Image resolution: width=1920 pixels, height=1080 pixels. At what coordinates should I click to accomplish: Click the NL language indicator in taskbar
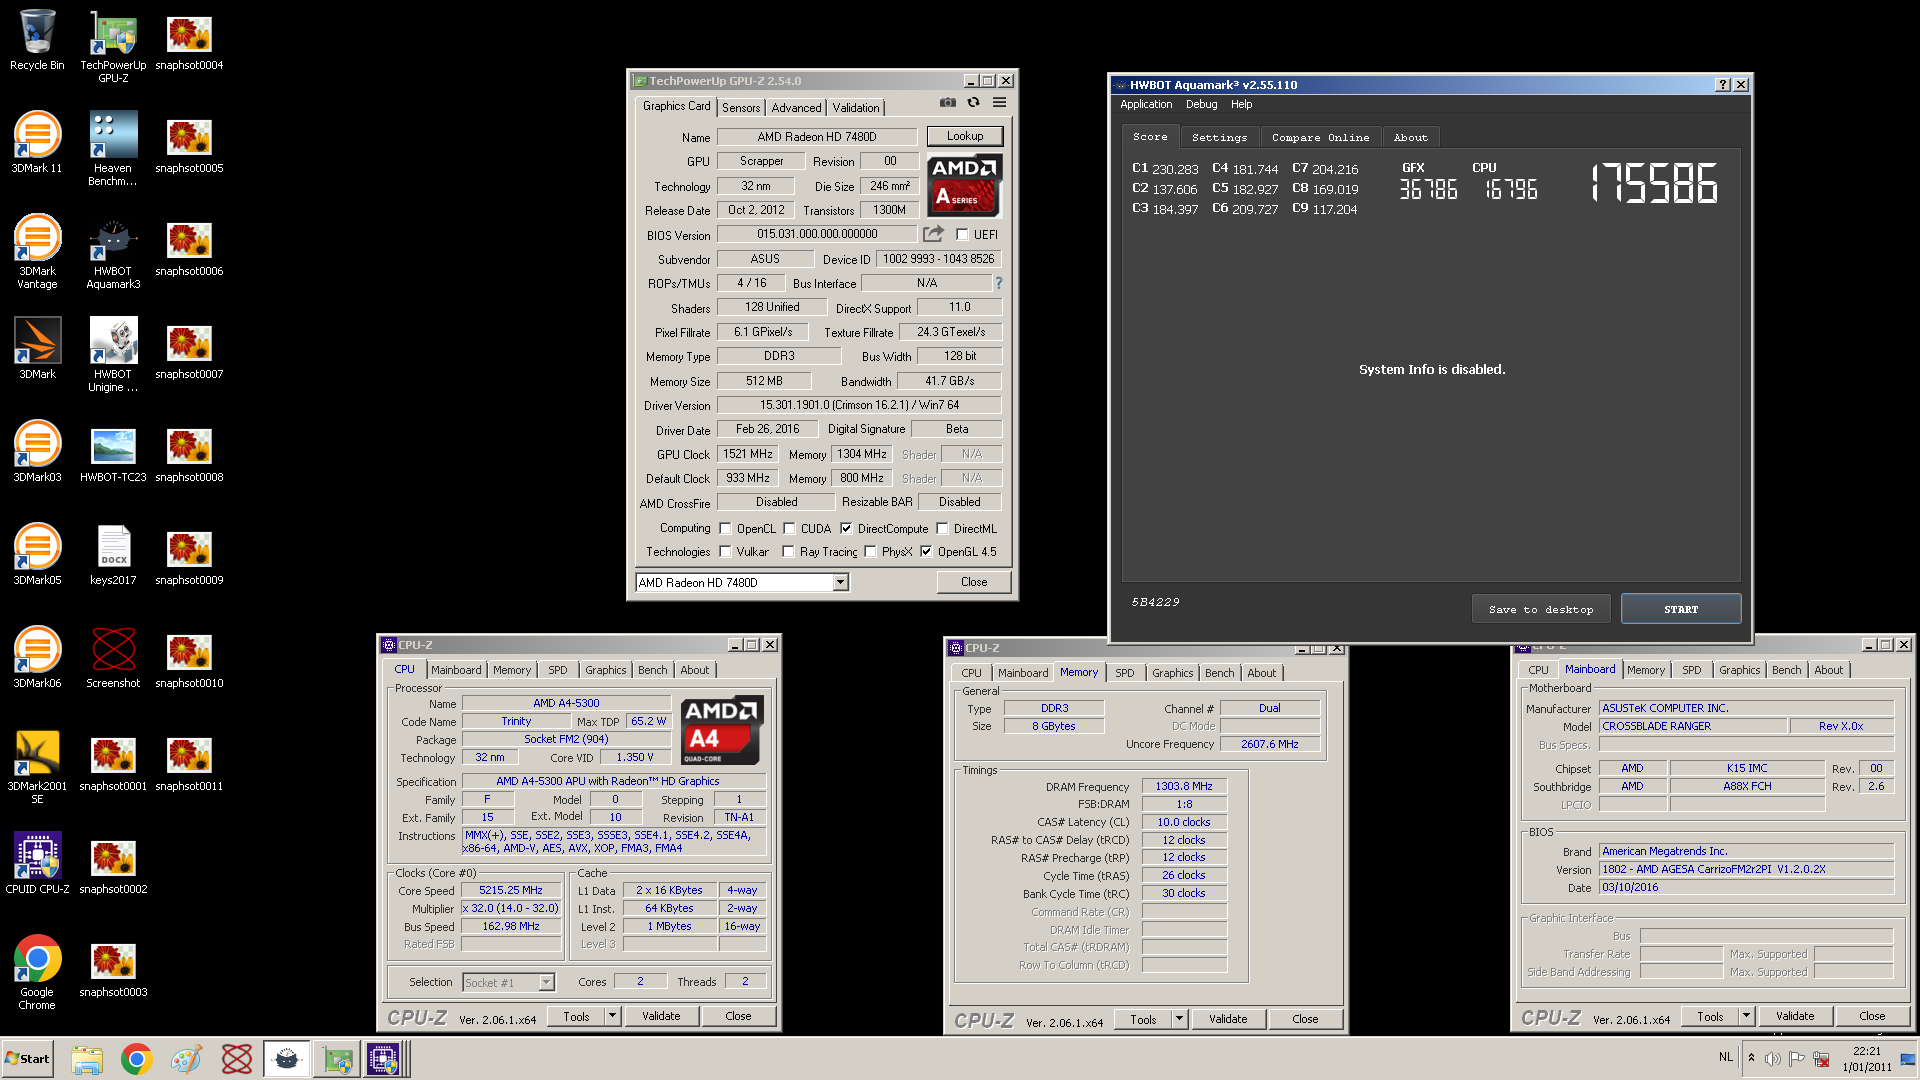(x=1725, y=1057)
